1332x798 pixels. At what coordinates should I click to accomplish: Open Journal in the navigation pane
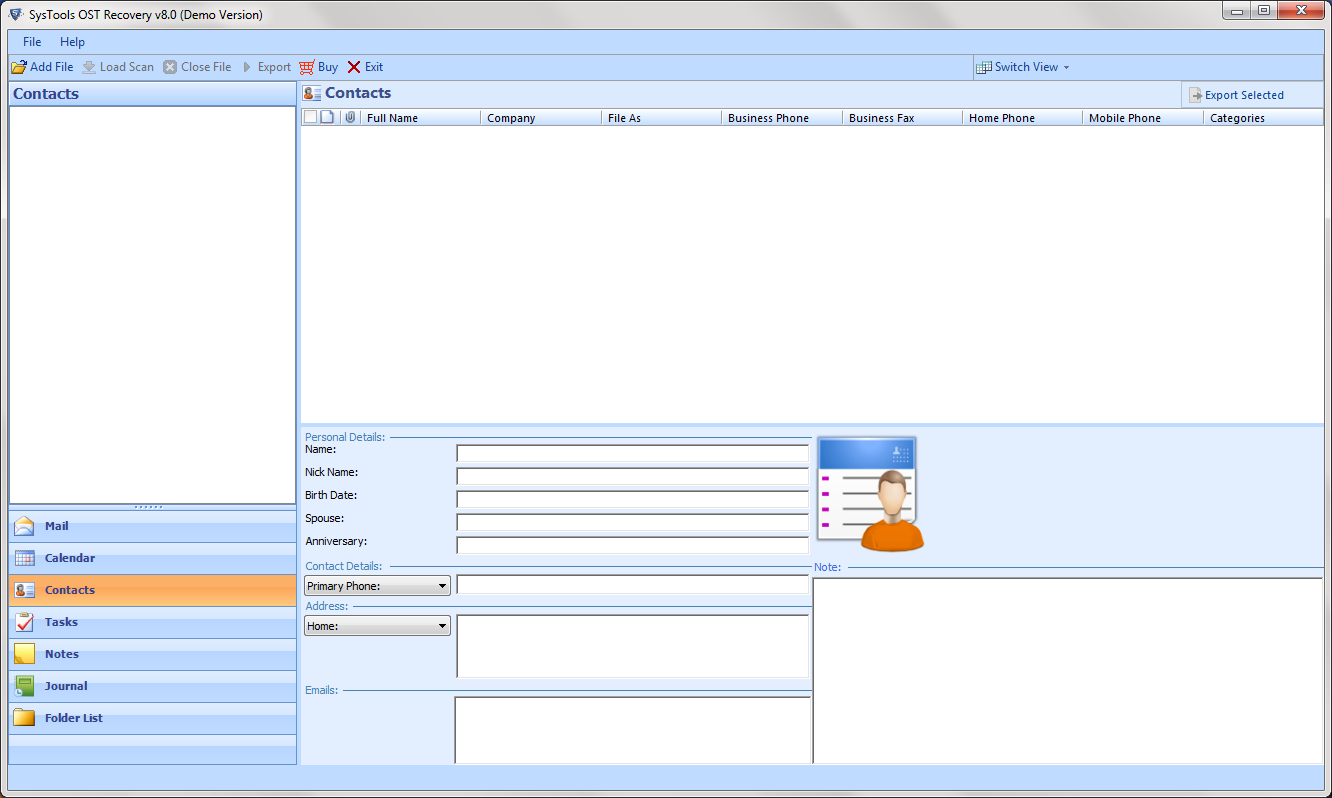pyautogui.click(x=153, y=687)
